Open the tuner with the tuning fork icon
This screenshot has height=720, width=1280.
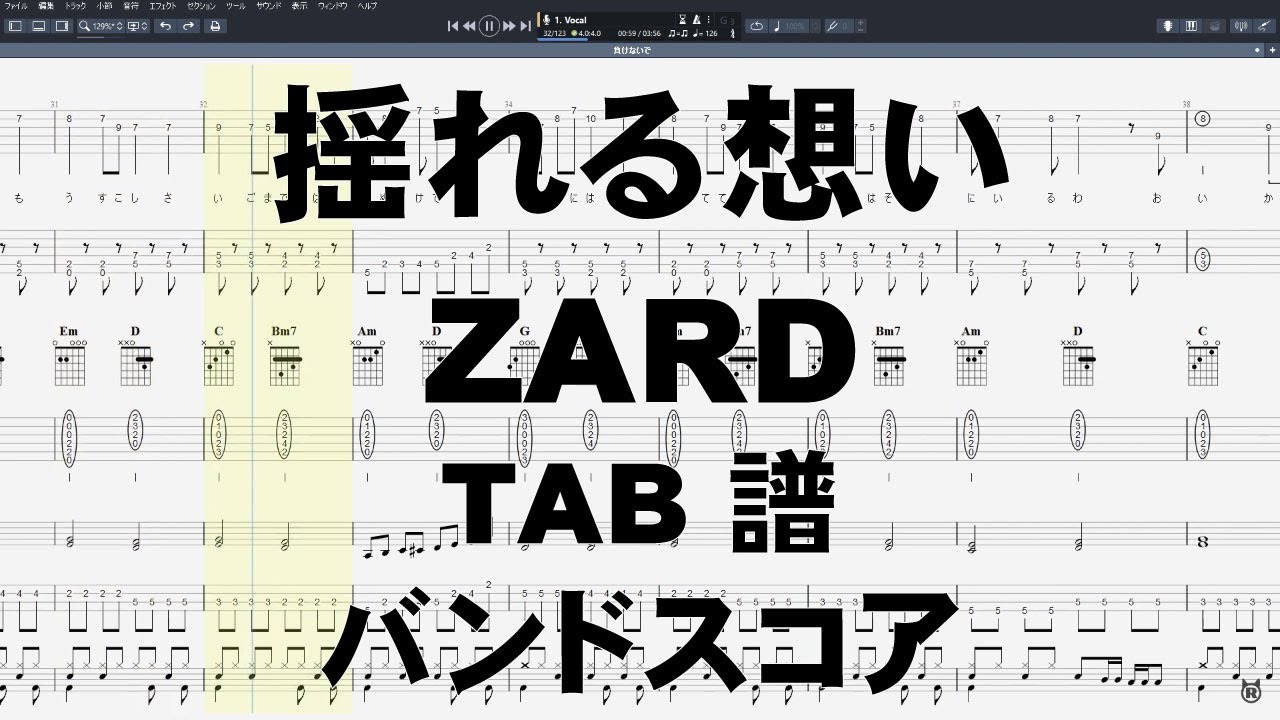click(x=832, y=26)
